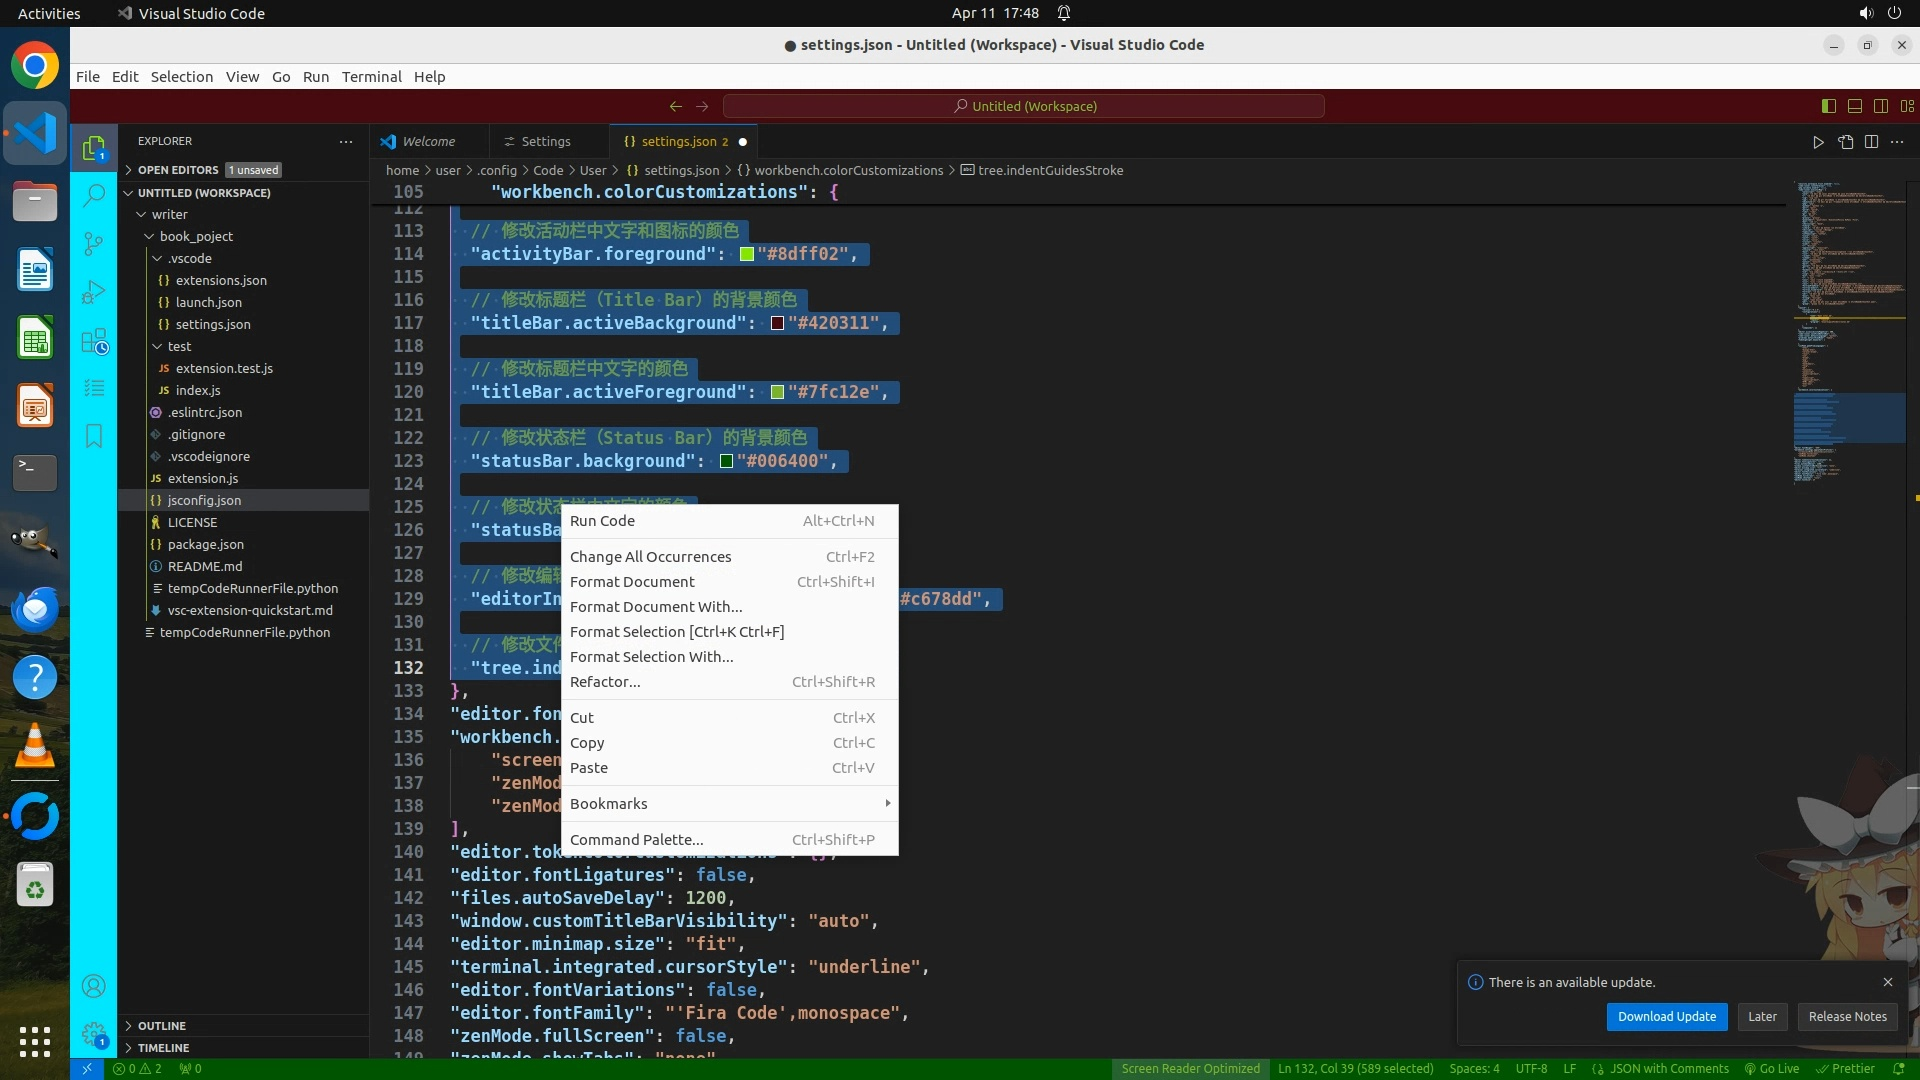Image resolution: width=1920 pixels, height=1080 pixels.
Task: Open Bookmarks view in activity bar
Action: click(x=93, y=436)
